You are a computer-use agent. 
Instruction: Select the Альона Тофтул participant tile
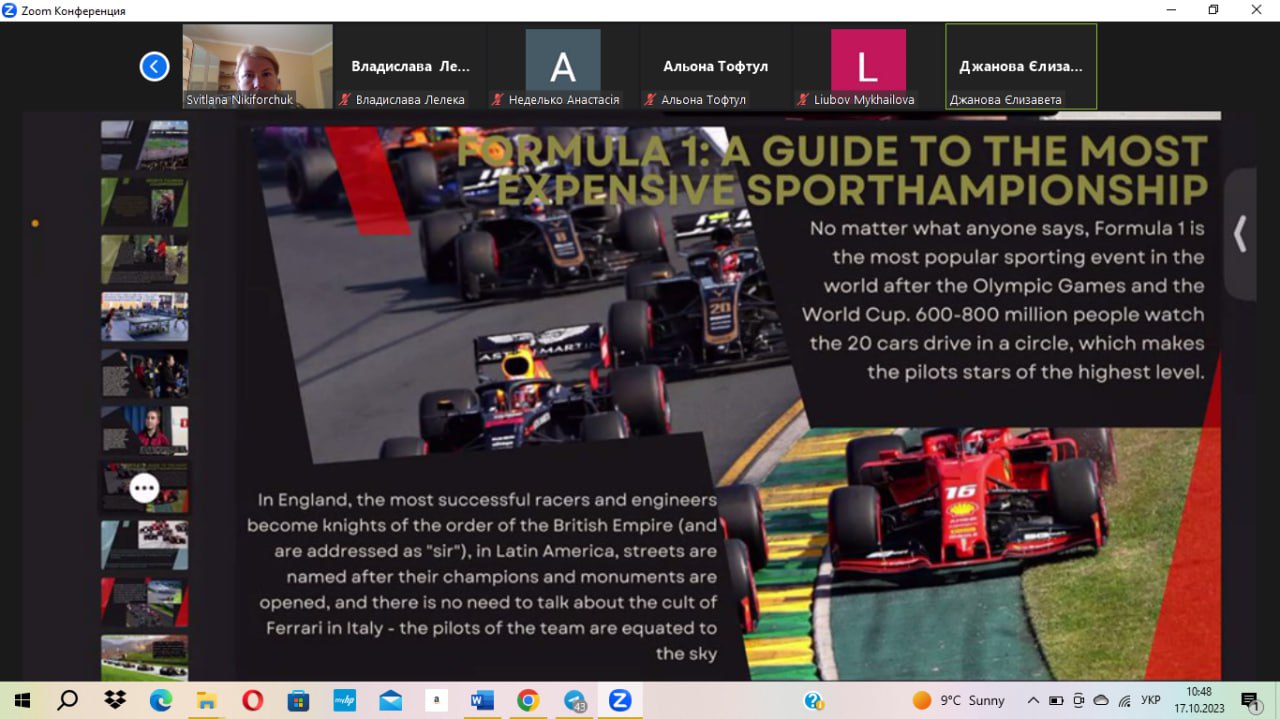click(x=716, y=66)
